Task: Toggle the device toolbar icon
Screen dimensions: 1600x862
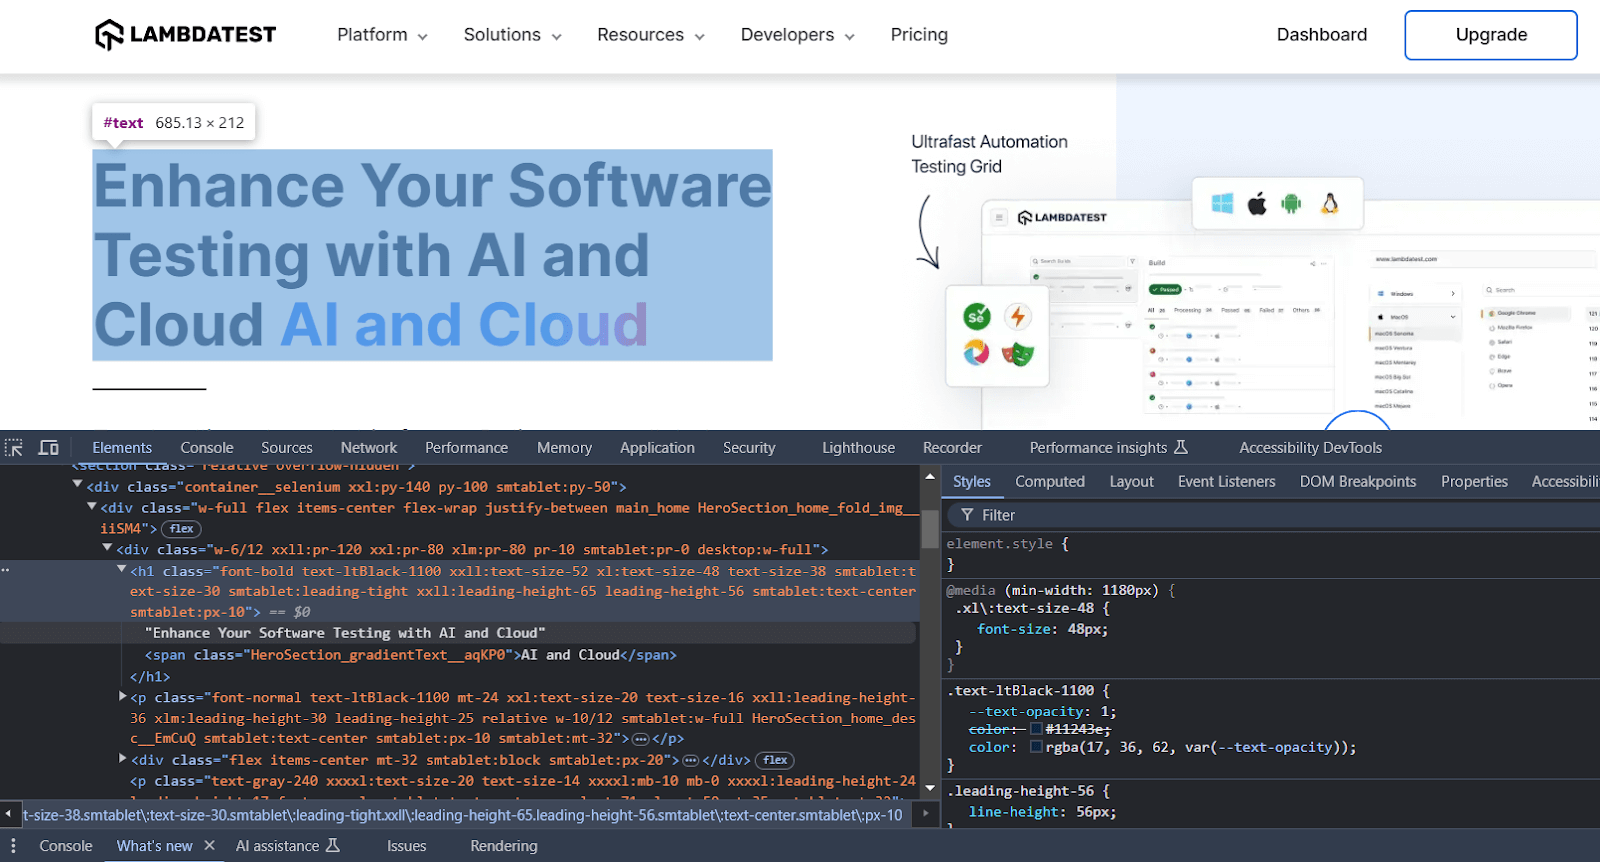Action: click(48, 448)
